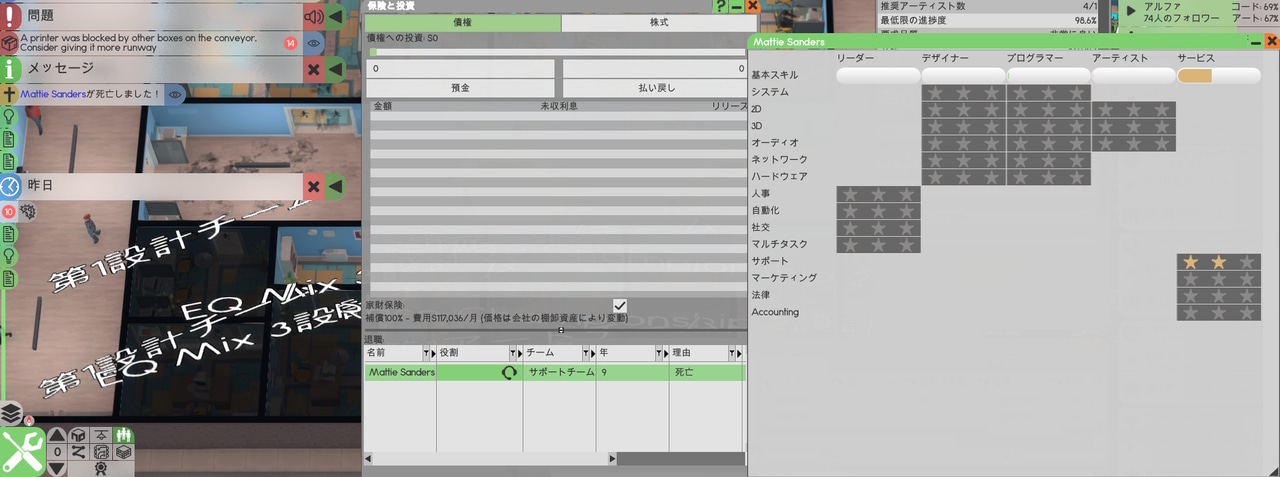Click サポート first gold star

[x=1191, y=262]
